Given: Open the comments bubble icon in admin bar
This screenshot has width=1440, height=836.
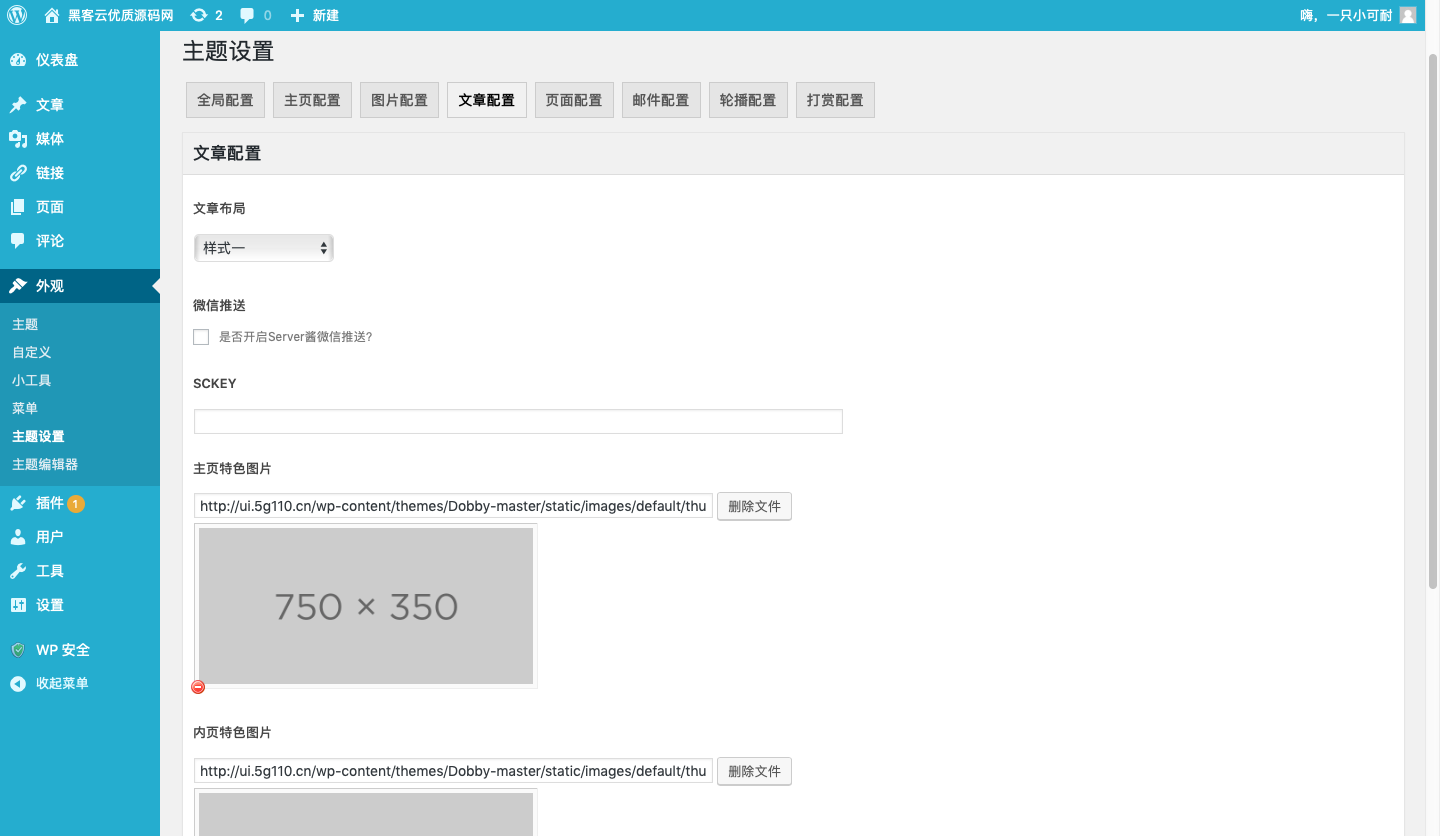Looking at the screenshot, I should coord(247,15).
